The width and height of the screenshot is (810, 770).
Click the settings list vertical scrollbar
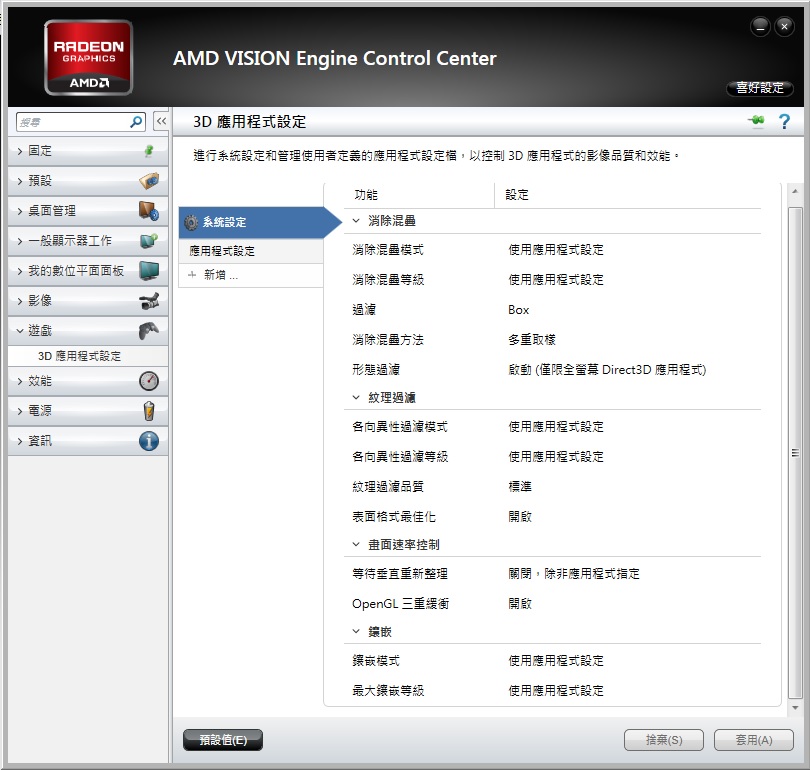coord(795,450)
